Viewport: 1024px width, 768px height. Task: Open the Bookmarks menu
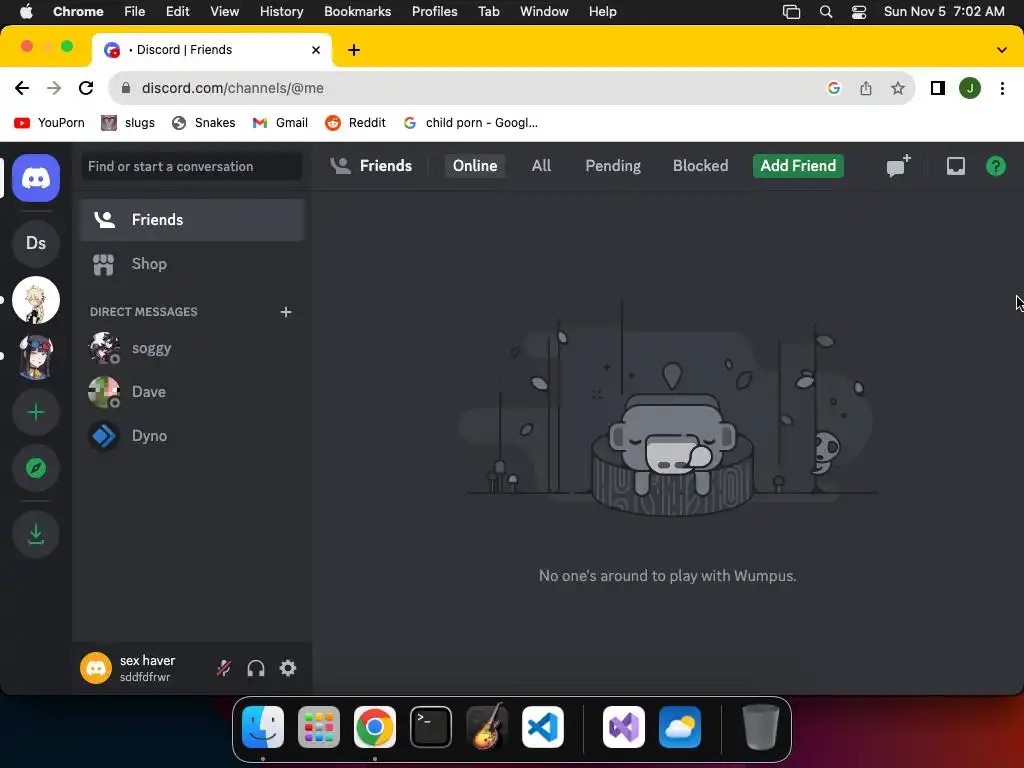point(357,12)
